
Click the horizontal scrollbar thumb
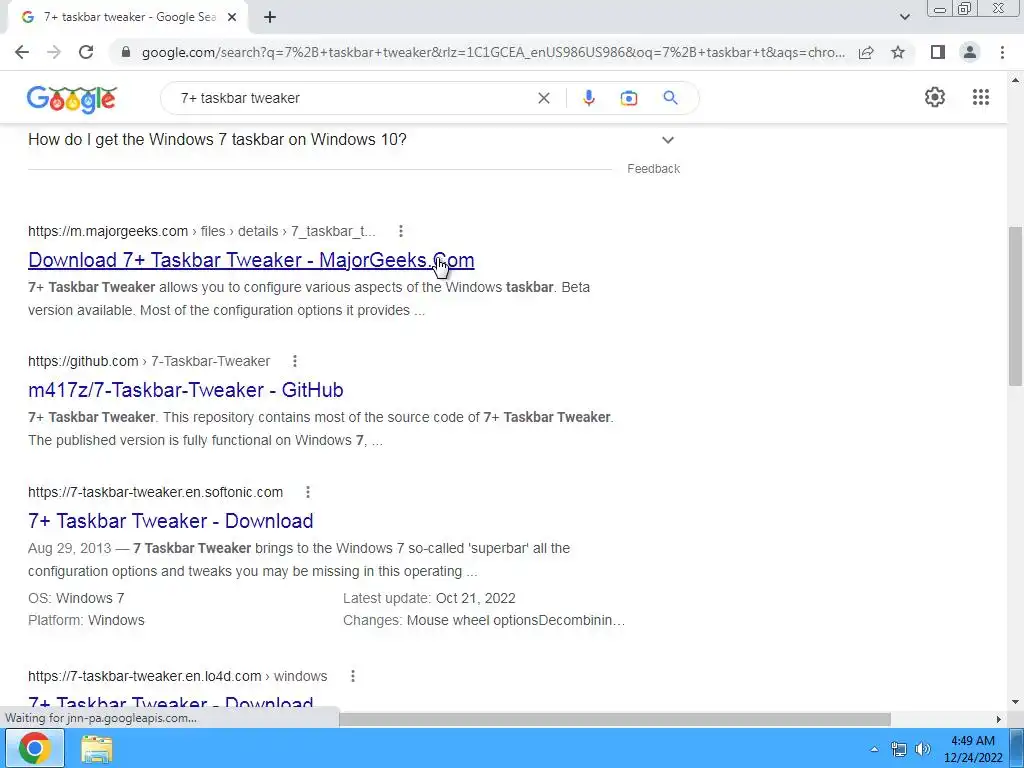pyautogui.click(x=615, y=719)
